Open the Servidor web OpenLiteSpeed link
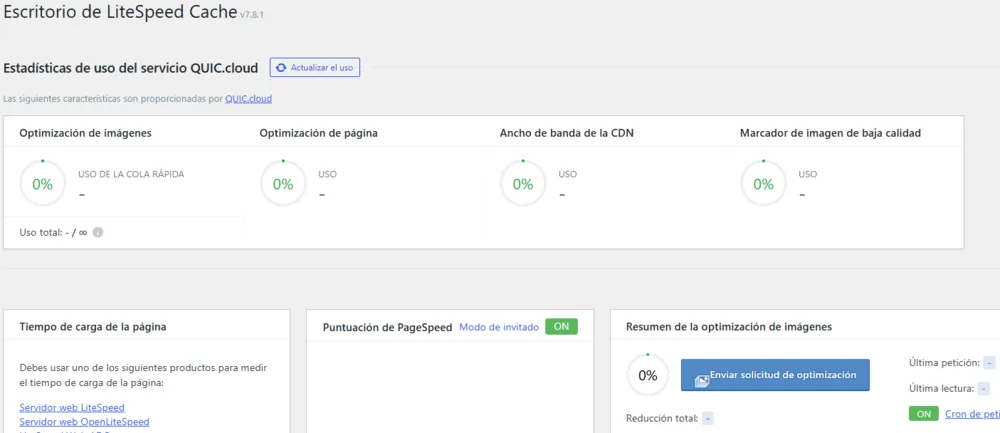1000x433 pixels. 84,422
